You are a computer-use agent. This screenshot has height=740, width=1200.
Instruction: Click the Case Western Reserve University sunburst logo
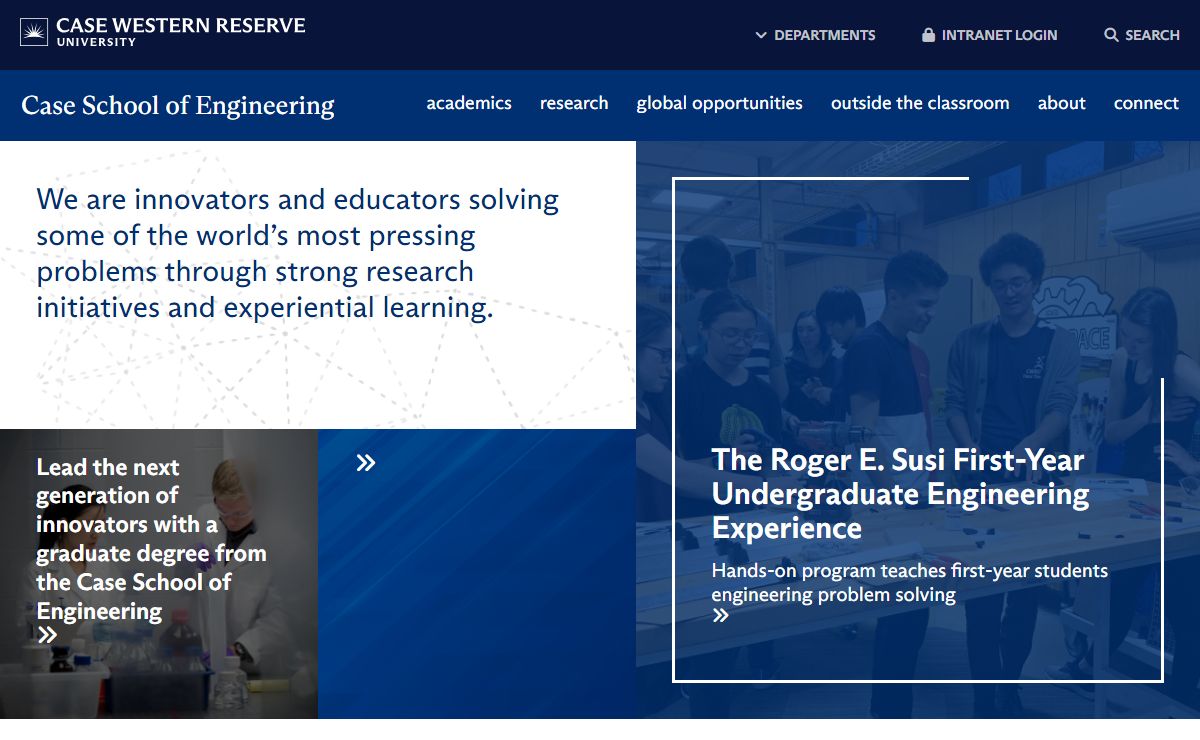click(34, 33)
